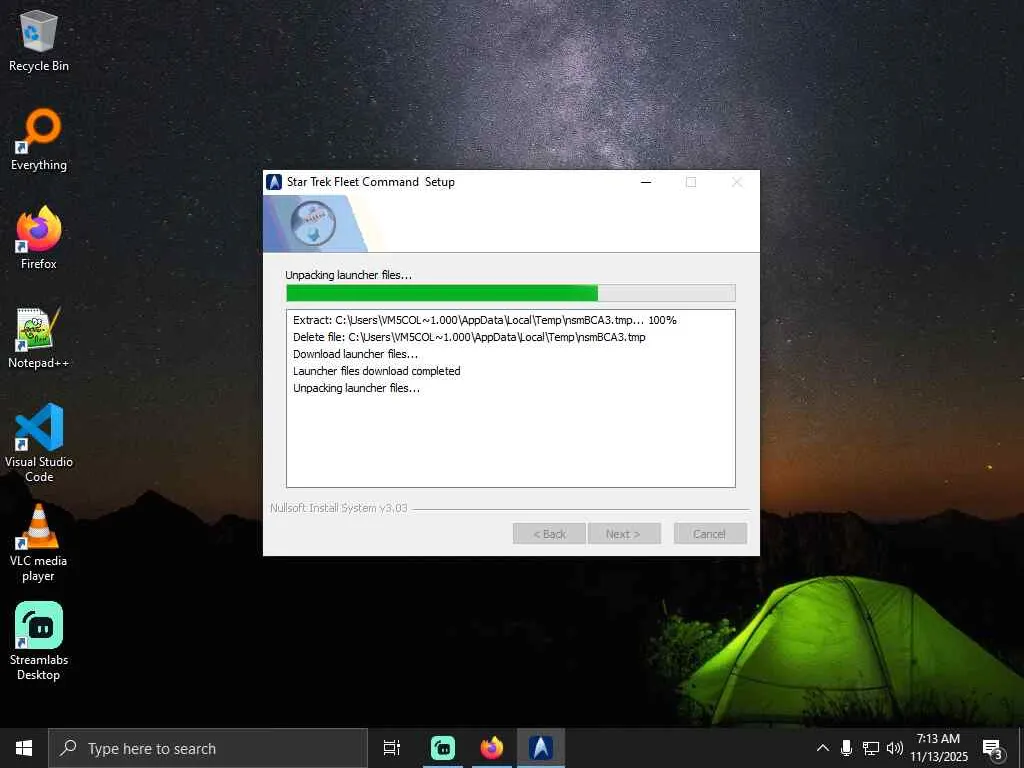Select the 'Extract: C:\Users...' log line
This screenshot has height=768, width=1024.
(485, 320)
